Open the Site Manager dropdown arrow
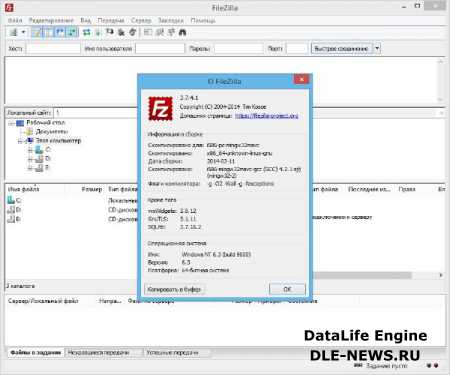The height and width of the screenshot is (375, 450). pyautogui.click(x=23, y=32)
